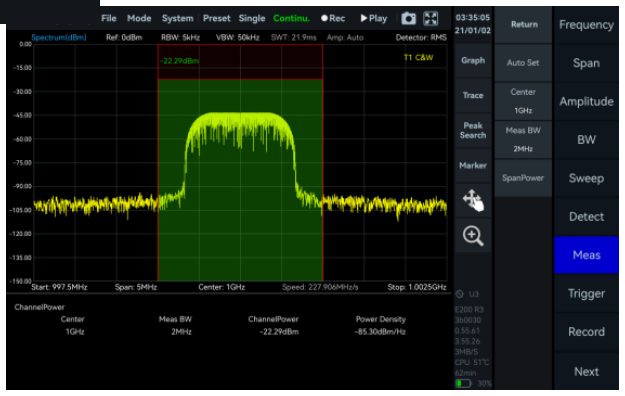
Task: Click the SWT: 21.9ms readout
Action: tap(293, 37)
